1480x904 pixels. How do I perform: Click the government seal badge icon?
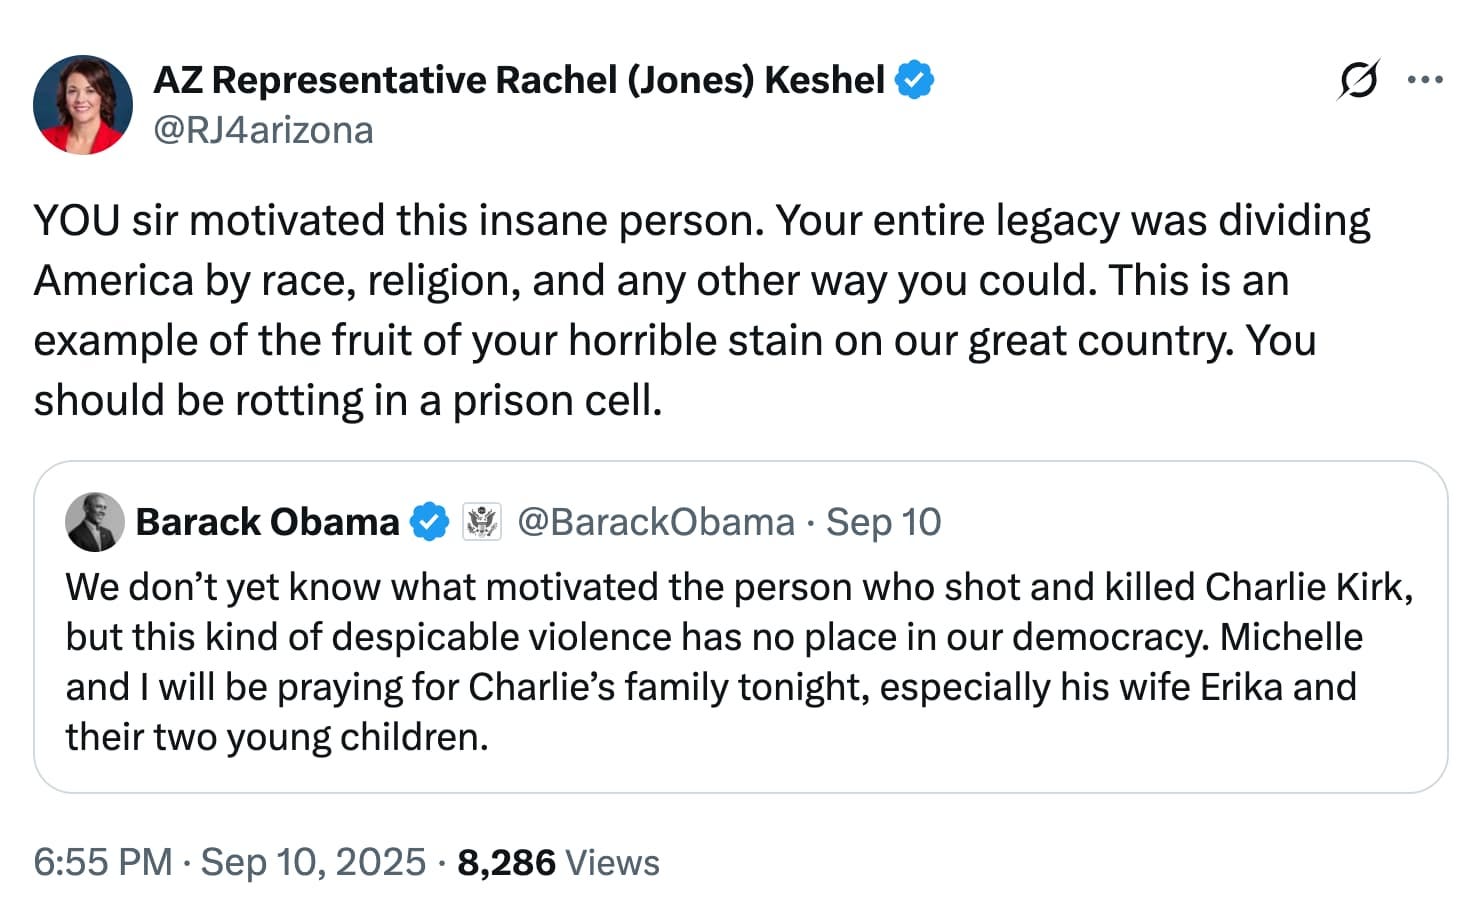click(x=481, y=522)
